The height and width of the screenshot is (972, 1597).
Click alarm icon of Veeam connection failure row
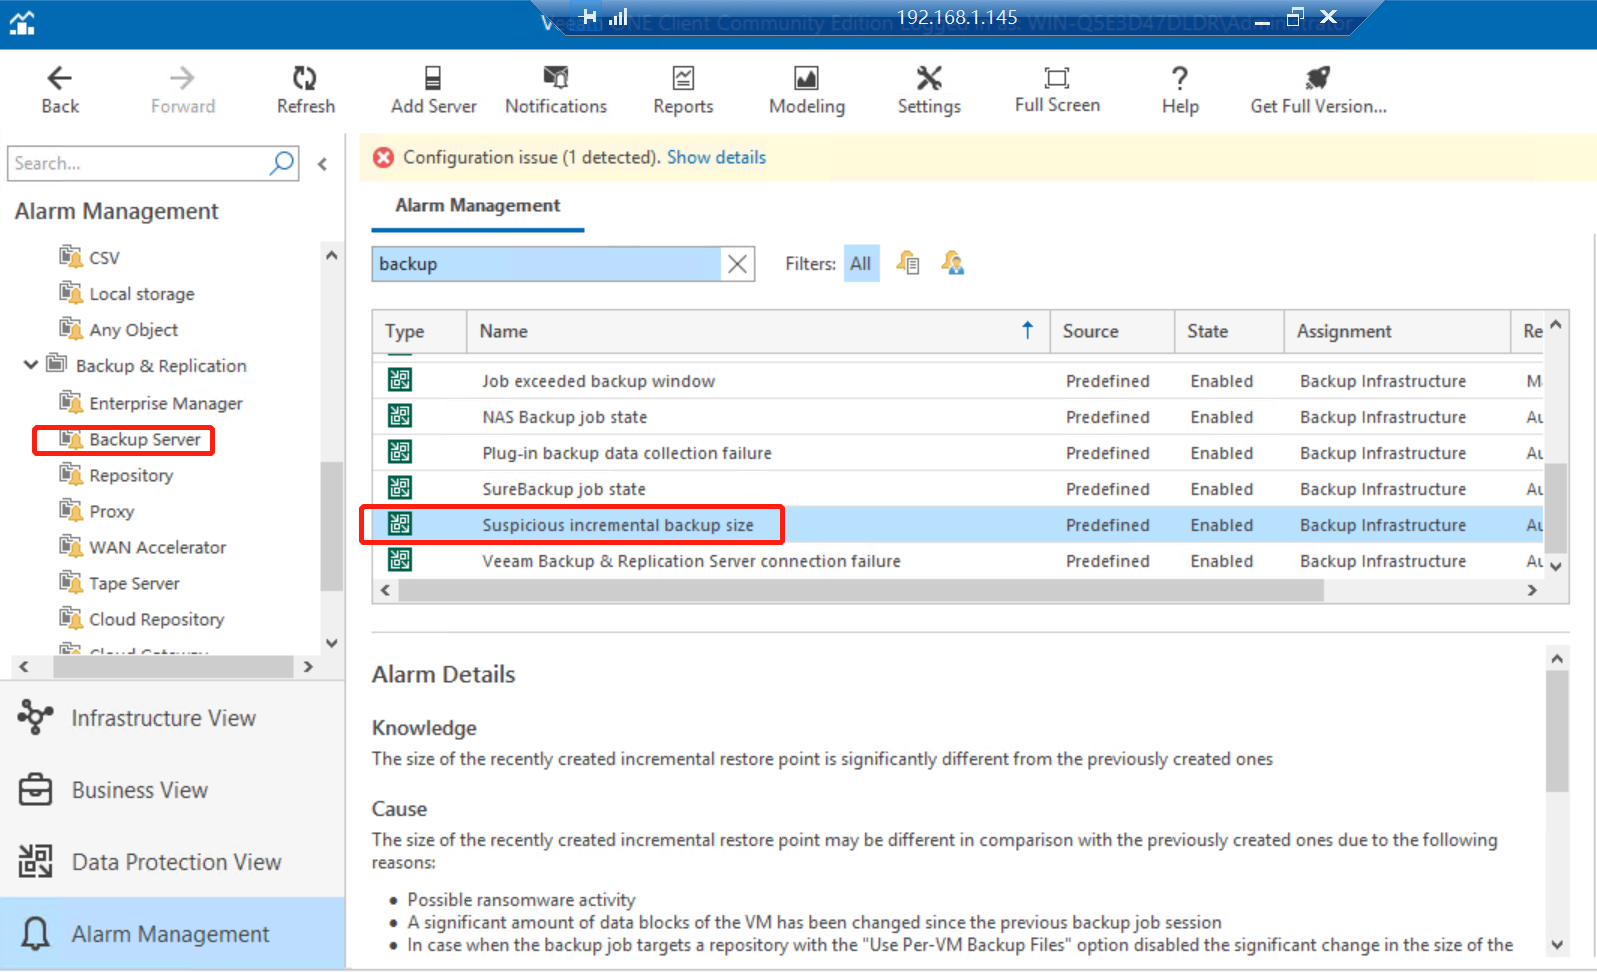click(400, 560)
